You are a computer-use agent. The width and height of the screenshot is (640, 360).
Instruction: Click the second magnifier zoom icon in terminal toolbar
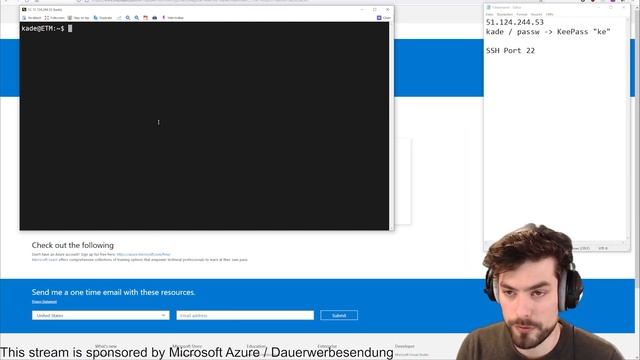point(137,18)
